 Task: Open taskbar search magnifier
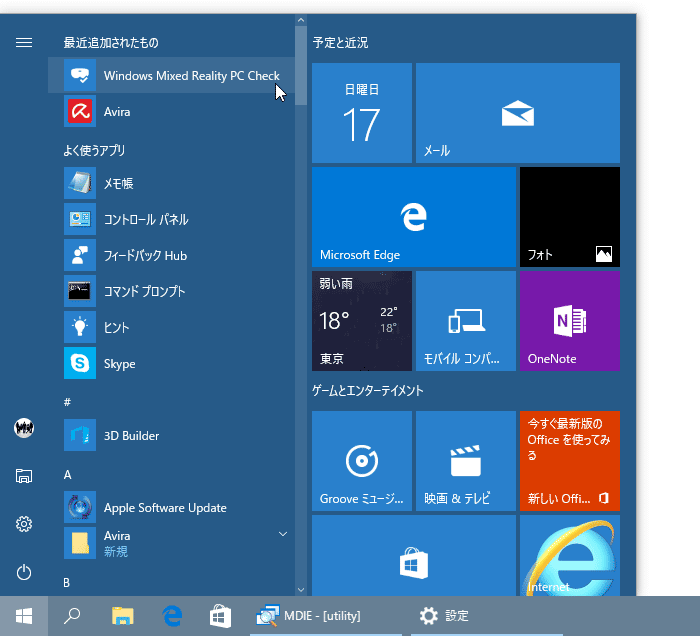72,616
